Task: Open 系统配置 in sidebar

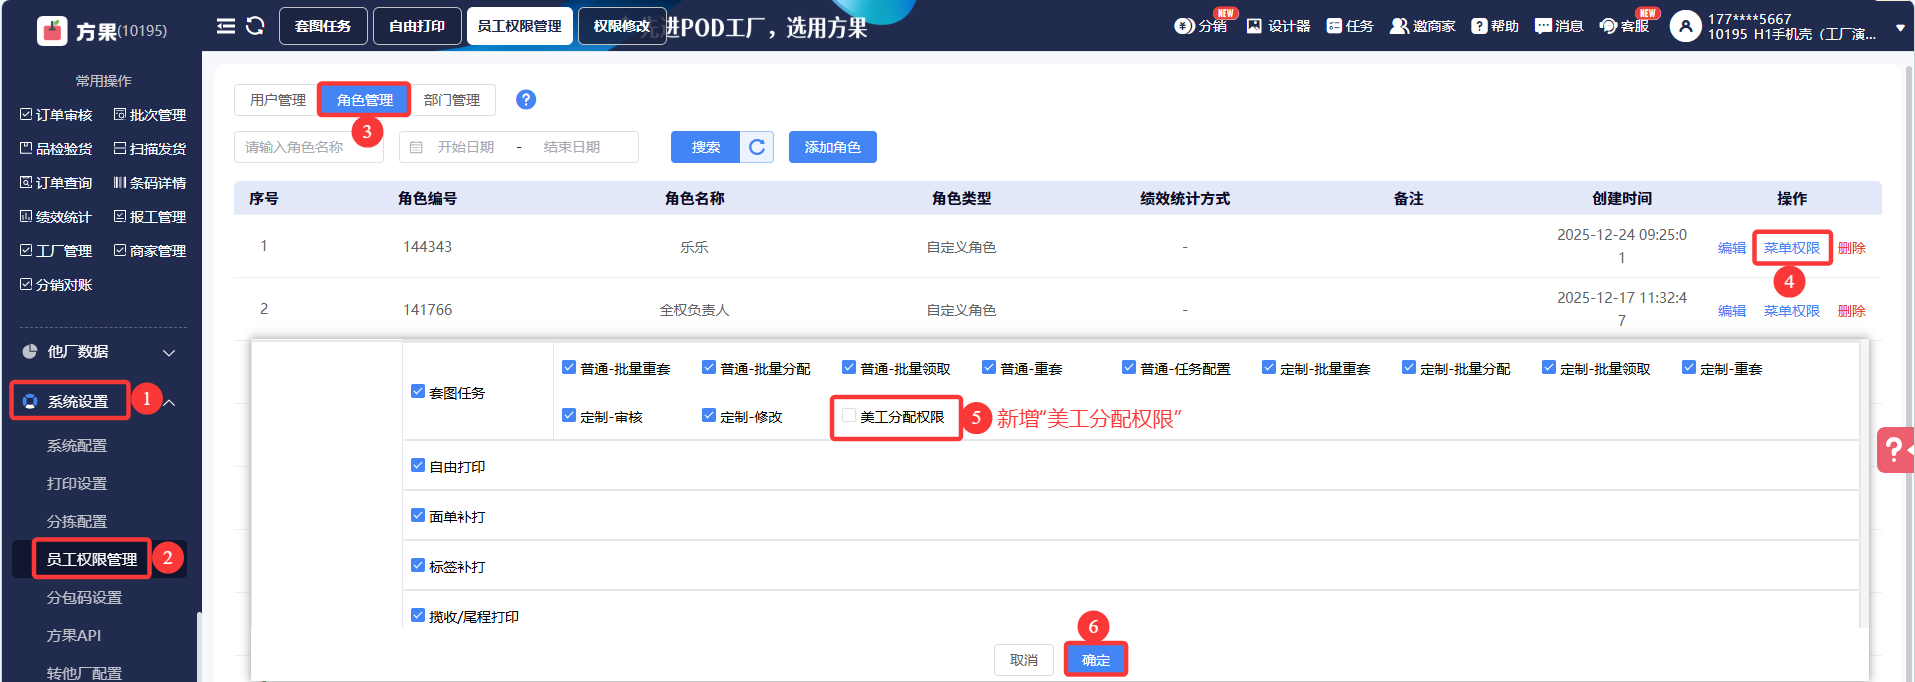Action: 77,446
